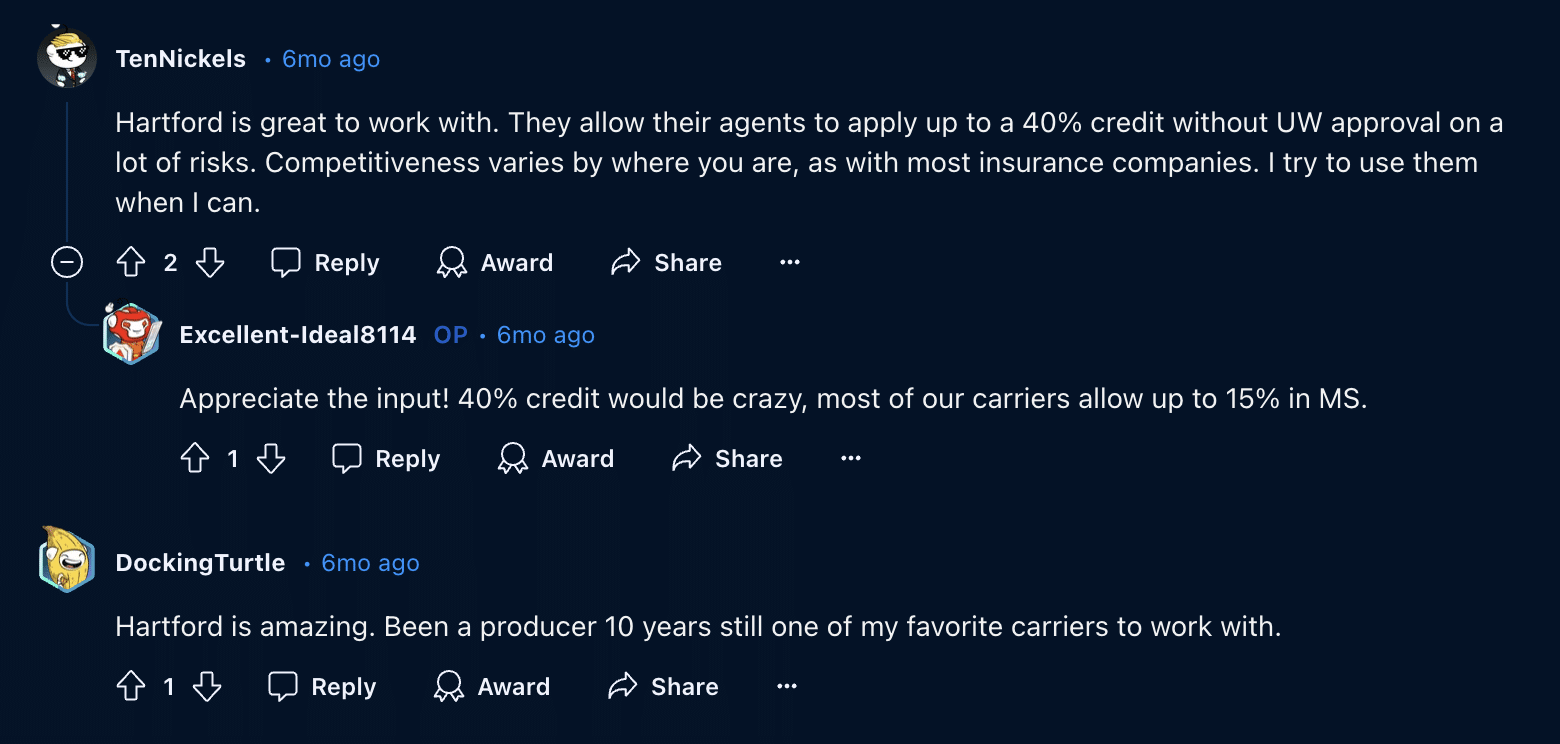This screenshot has height=744, width=1560.
Task: Upvote TenNickels' Hartford comment
Action: [131, 263]
